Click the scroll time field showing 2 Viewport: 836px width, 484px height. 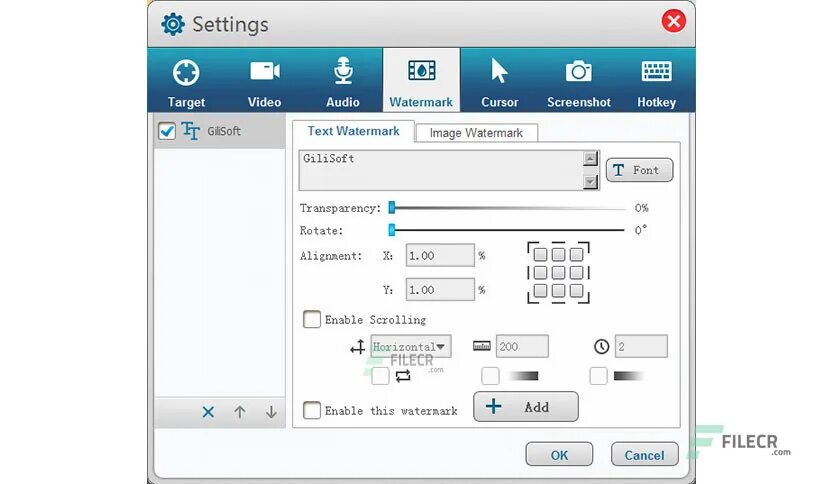coord(641,346)
